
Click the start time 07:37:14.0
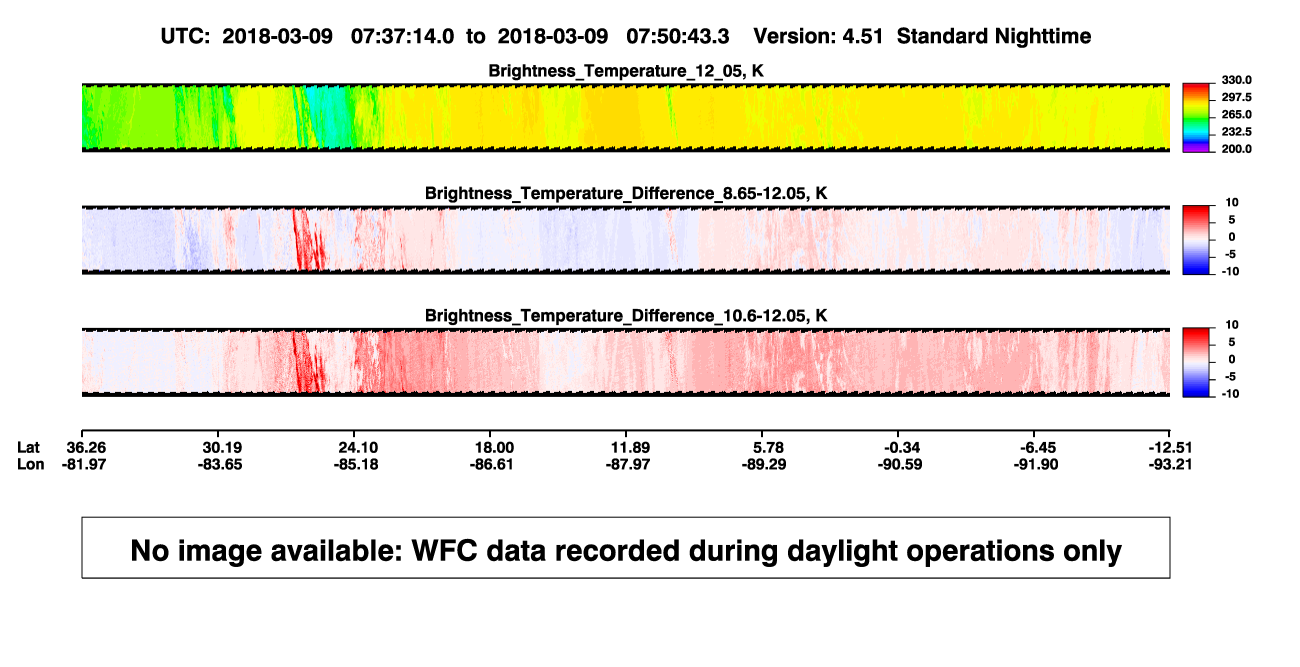pyautogui.click(x=403, y=36)
